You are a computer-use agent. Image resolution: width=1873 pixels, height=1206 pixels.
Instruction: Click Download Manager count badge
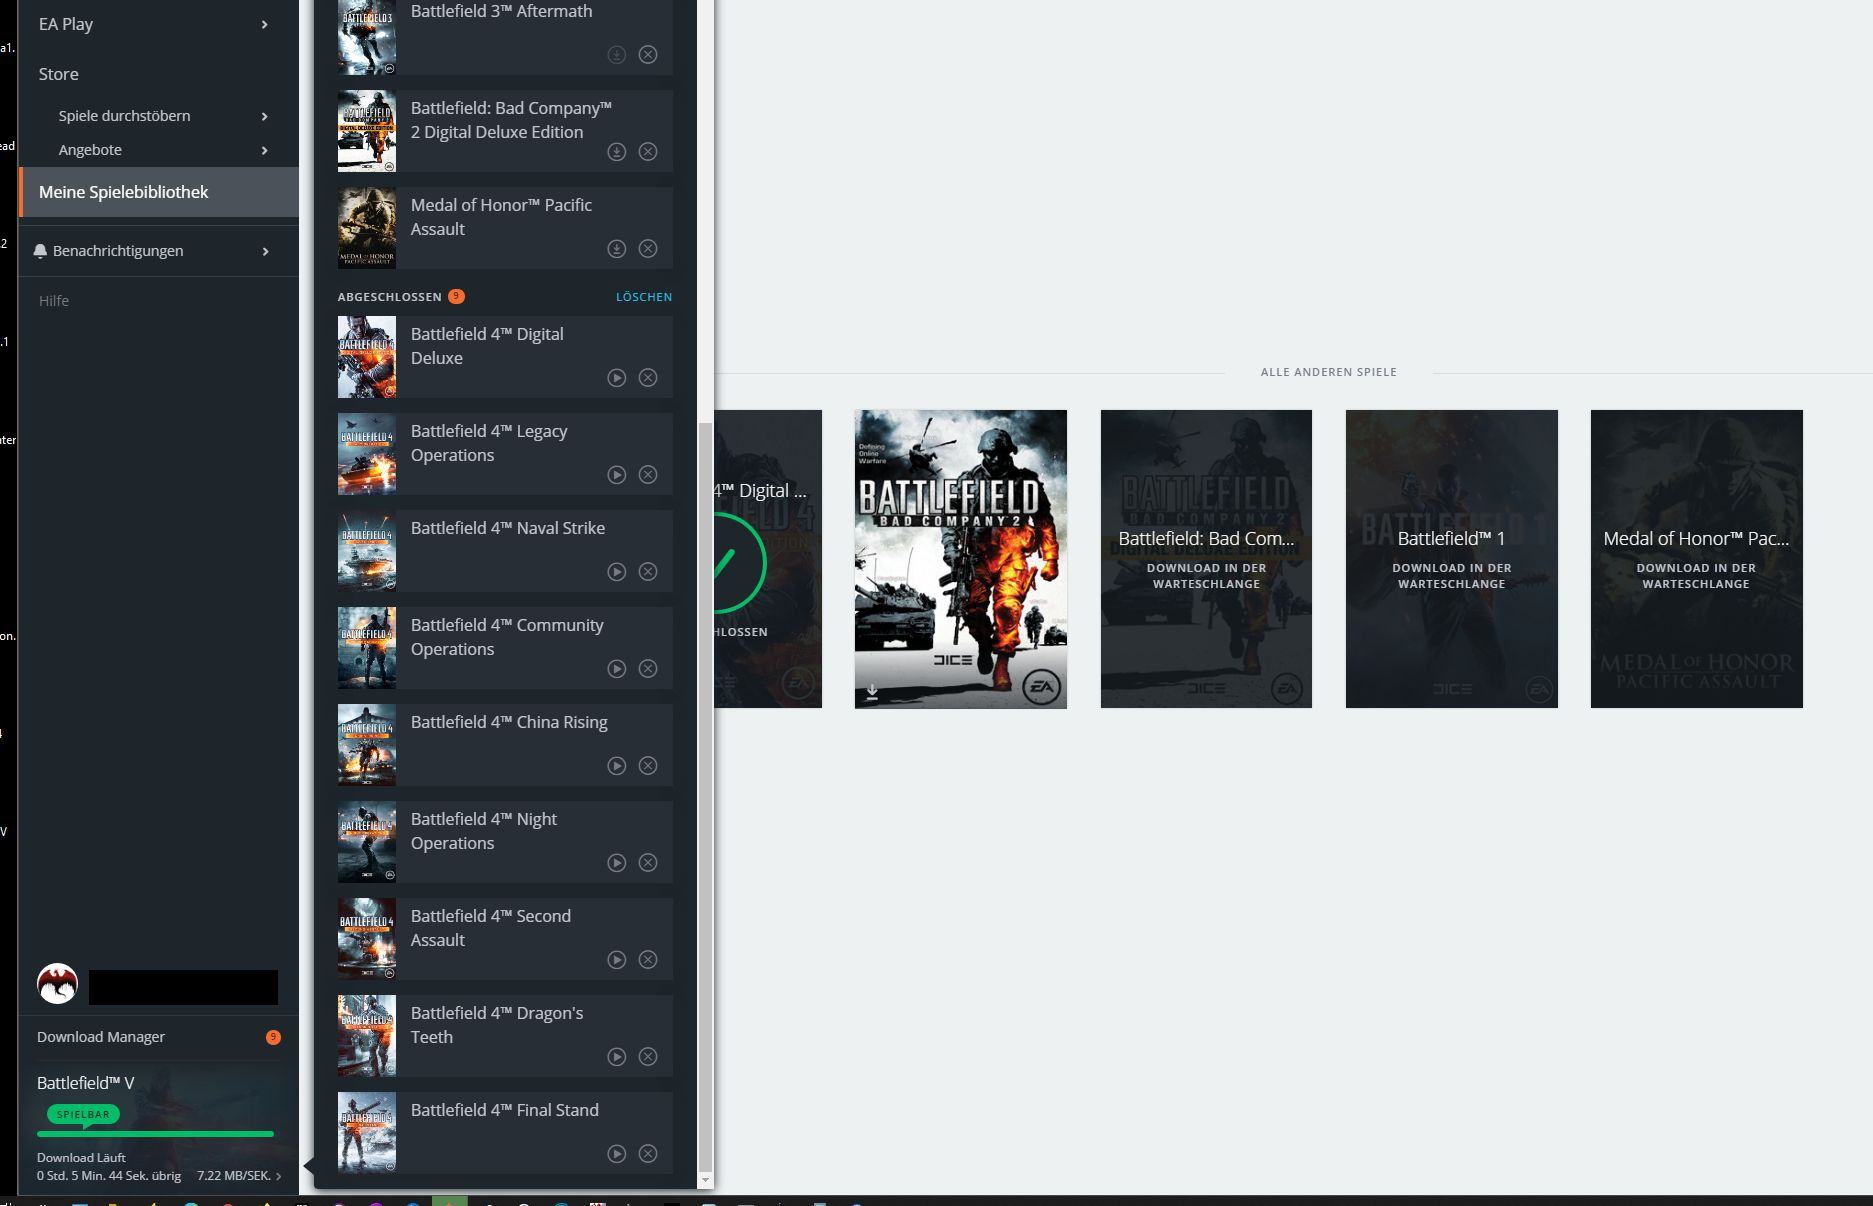273,1037
